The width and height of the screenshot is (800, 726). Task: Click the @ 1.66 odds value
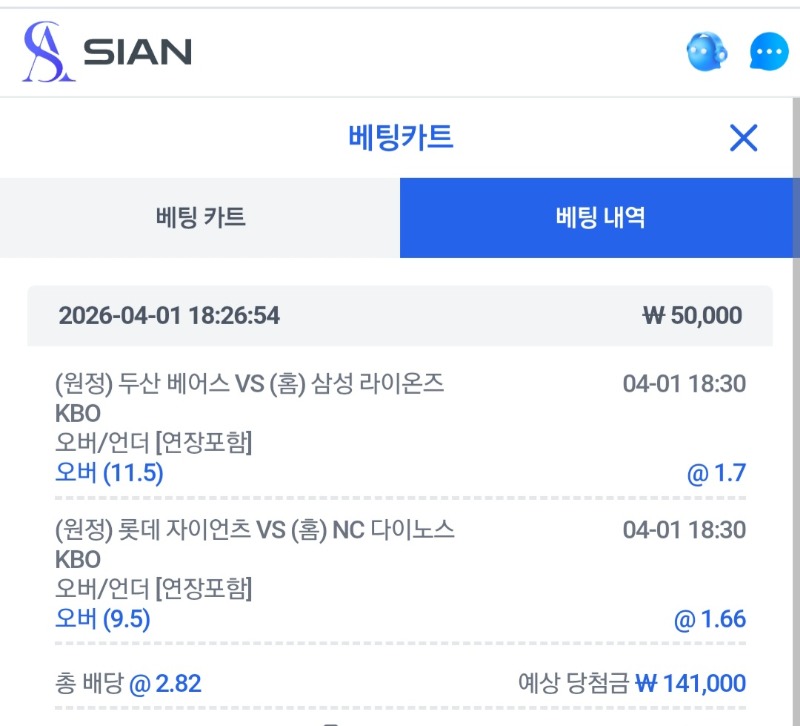(x=709, y=619)
